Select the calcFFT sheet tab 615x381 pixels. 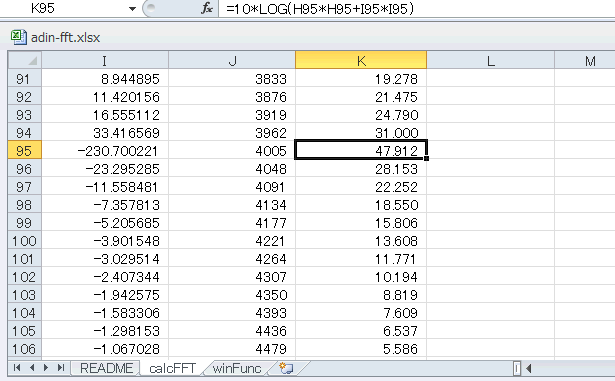[173, 368]
